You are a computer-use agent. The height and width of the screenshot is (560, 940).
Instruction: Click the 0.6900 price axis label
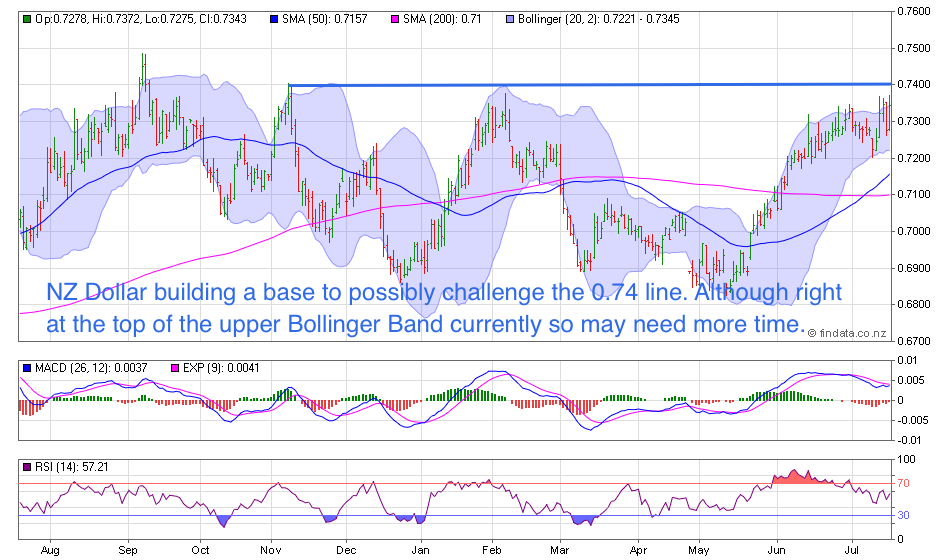click(914, 269)
